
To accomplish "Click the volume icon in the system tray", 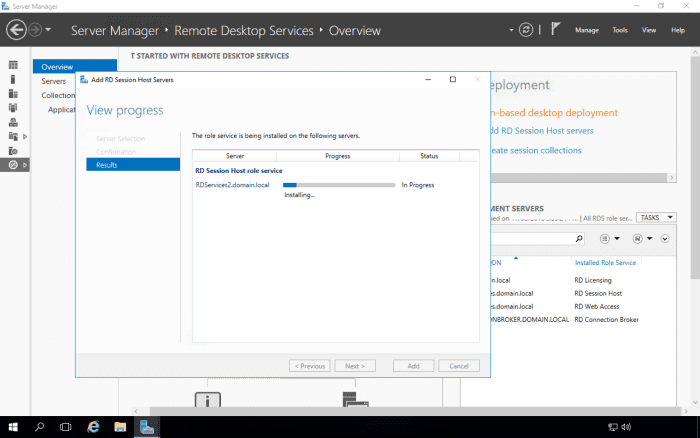I will click(626, 427).
